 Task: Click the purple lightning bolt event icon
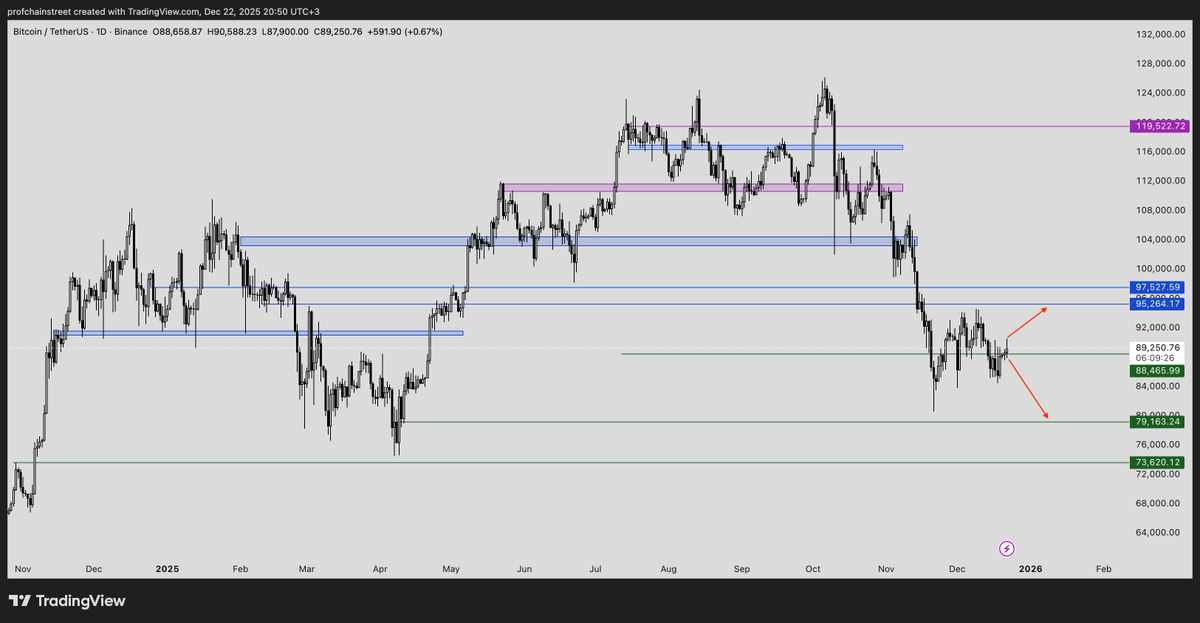tap(1007, 548)
